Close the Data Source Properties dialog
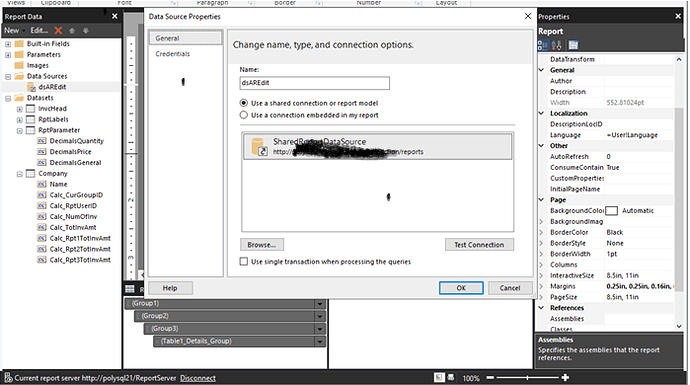 pyautogui.click(x=528, y=16)
